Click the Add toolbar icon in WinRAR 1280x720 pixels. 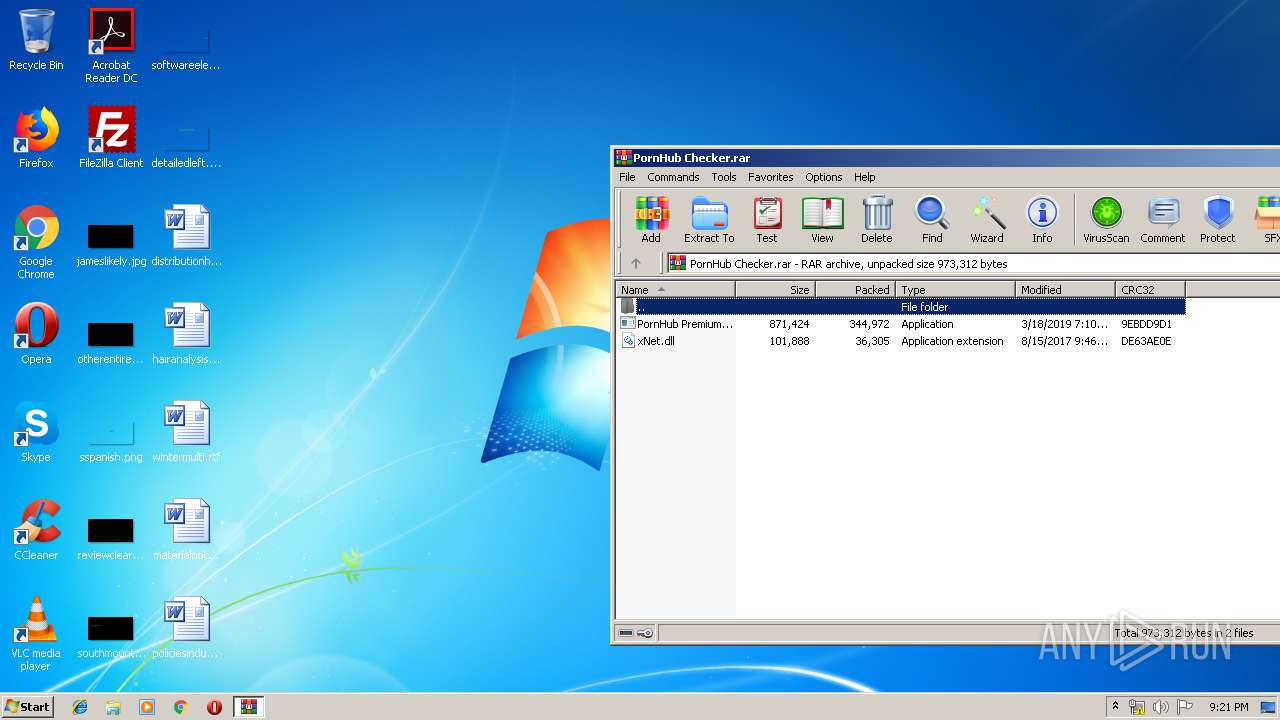[x=651, y=219]
